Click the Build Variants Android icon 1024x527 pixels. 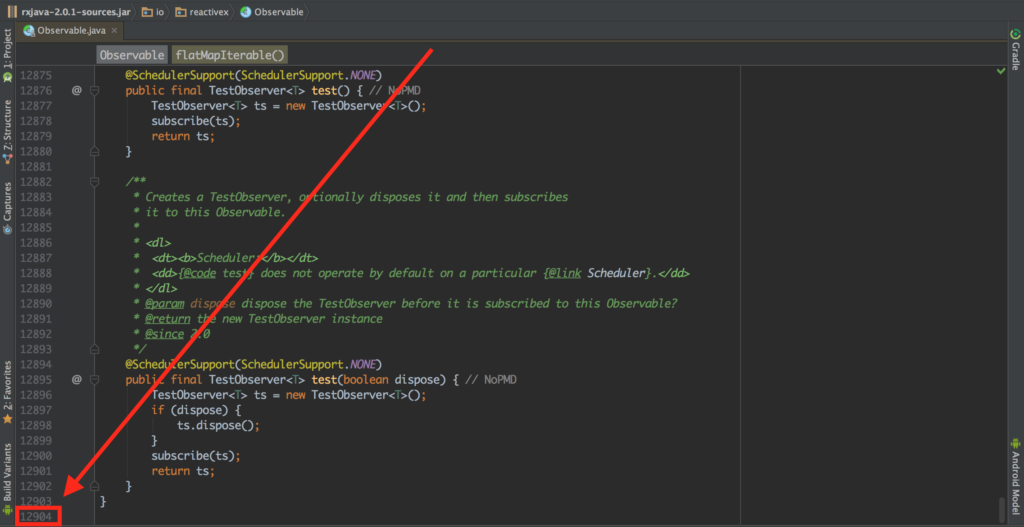pos(8,509)
